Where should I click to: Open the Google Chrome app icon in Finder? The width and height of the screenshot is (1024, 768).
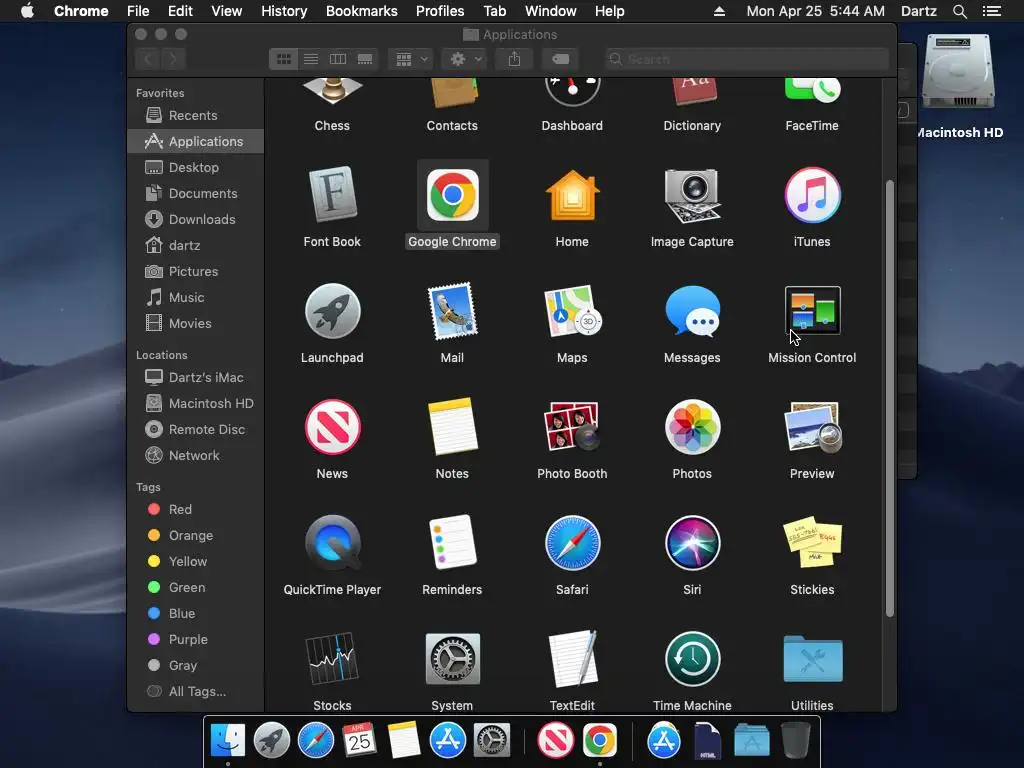452,195
